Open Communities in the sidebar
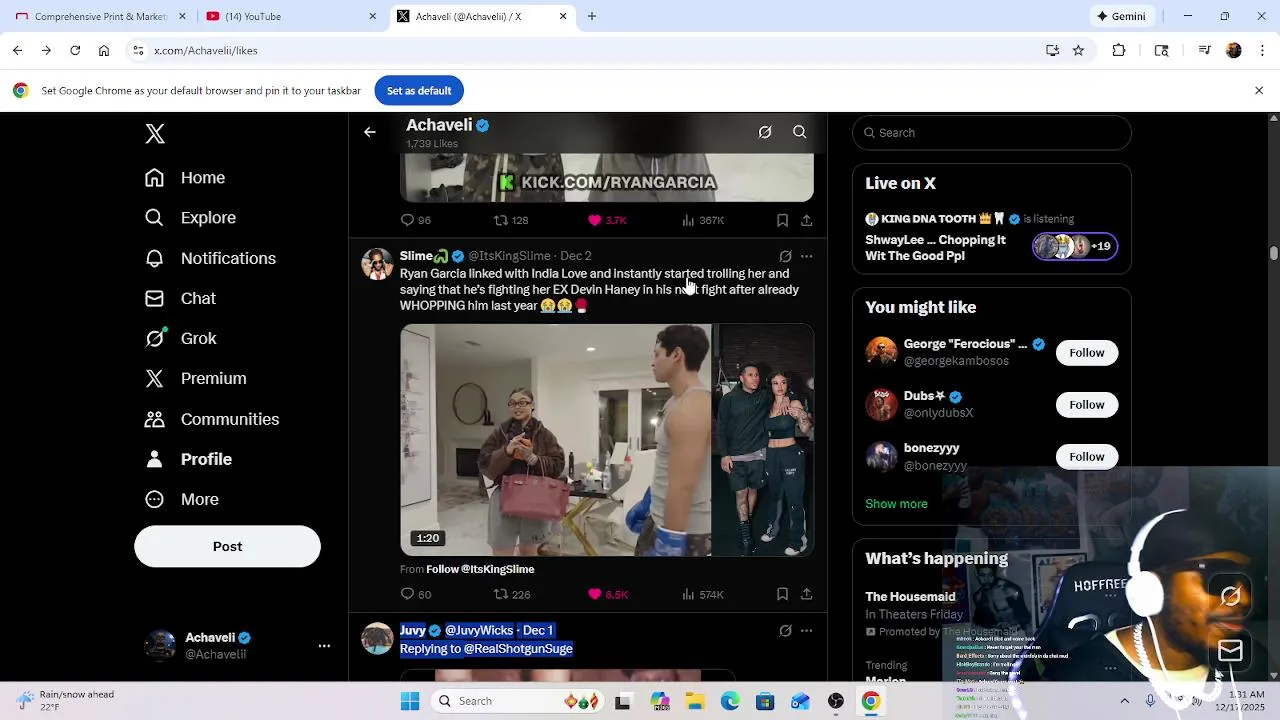The width and height of the screenshot is (1280, 720). click(x=212, y=419)
